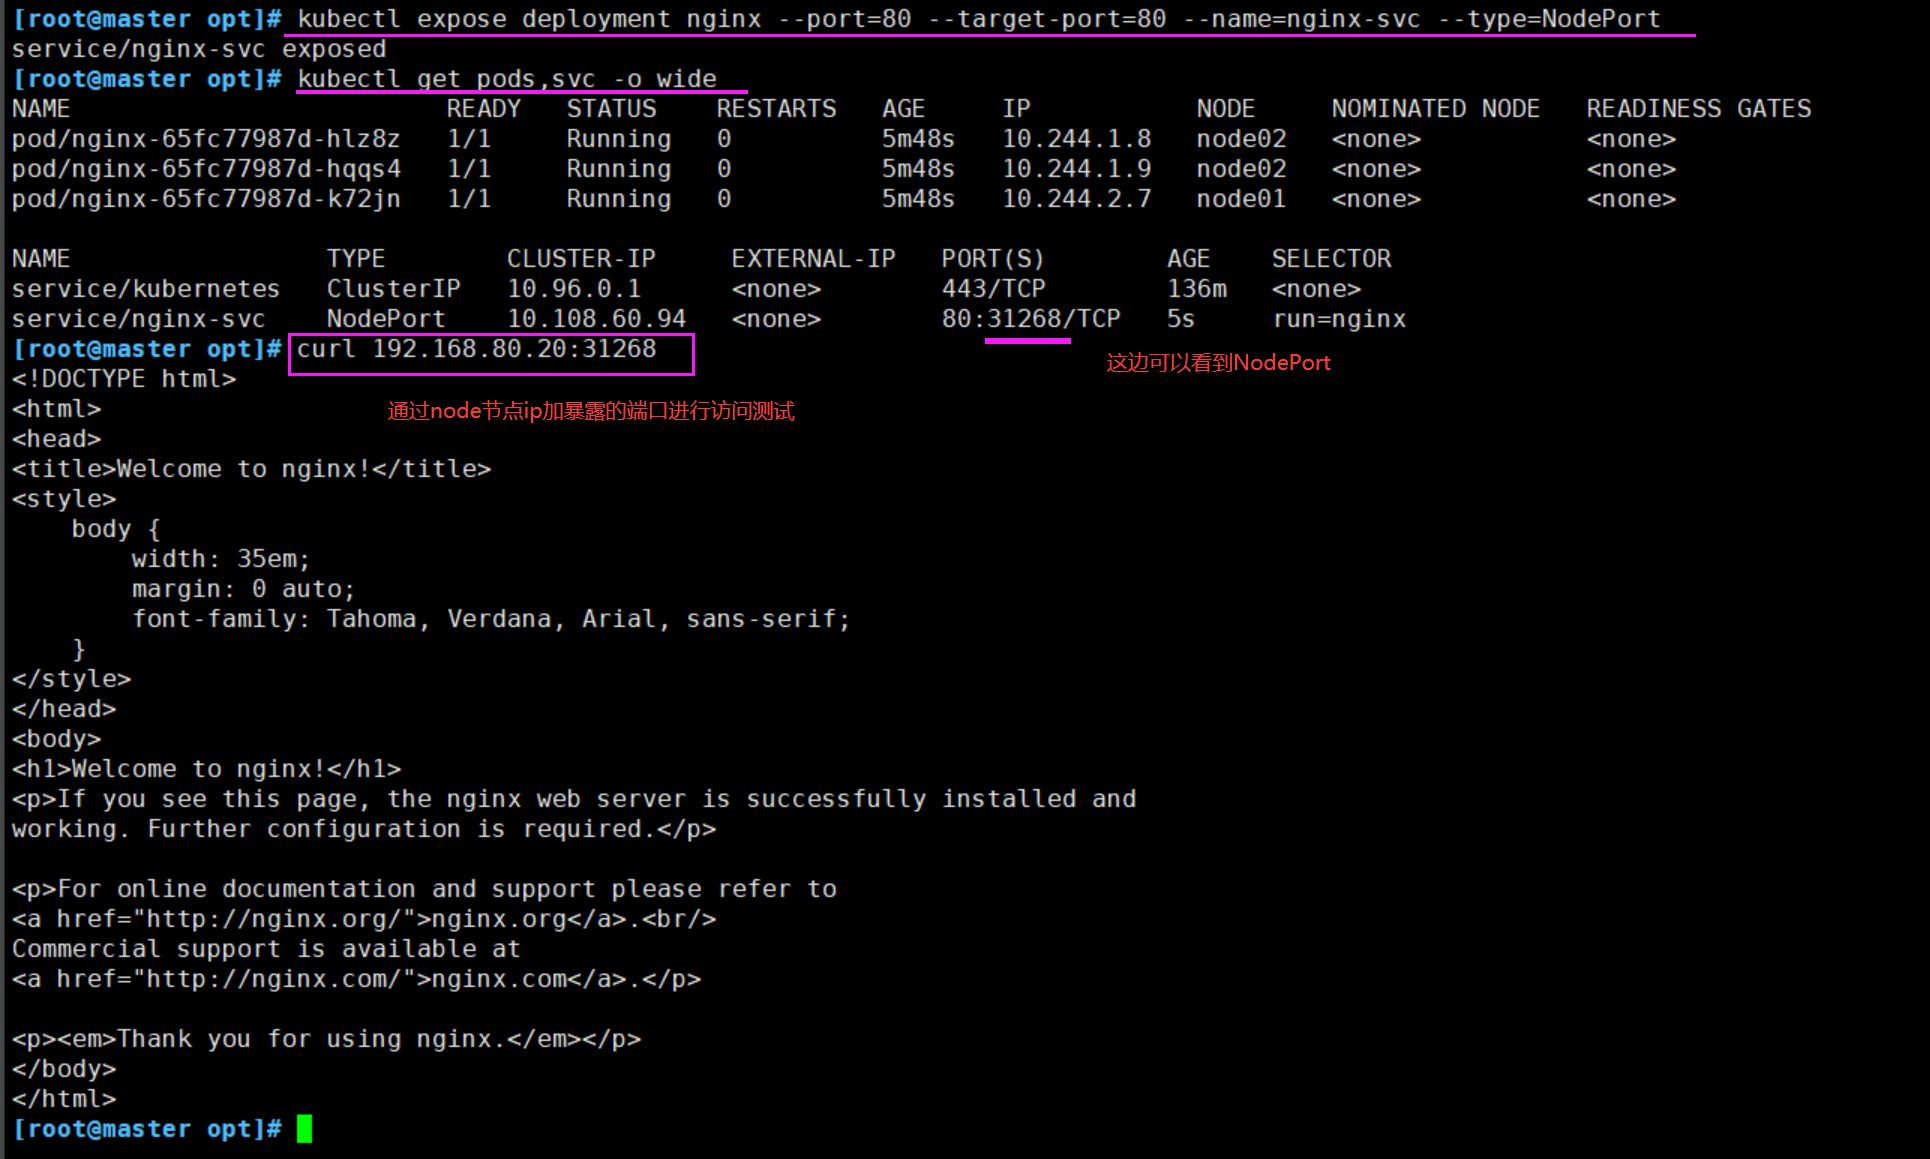Click pod IP 10.244.1.9

[1077, 169]
